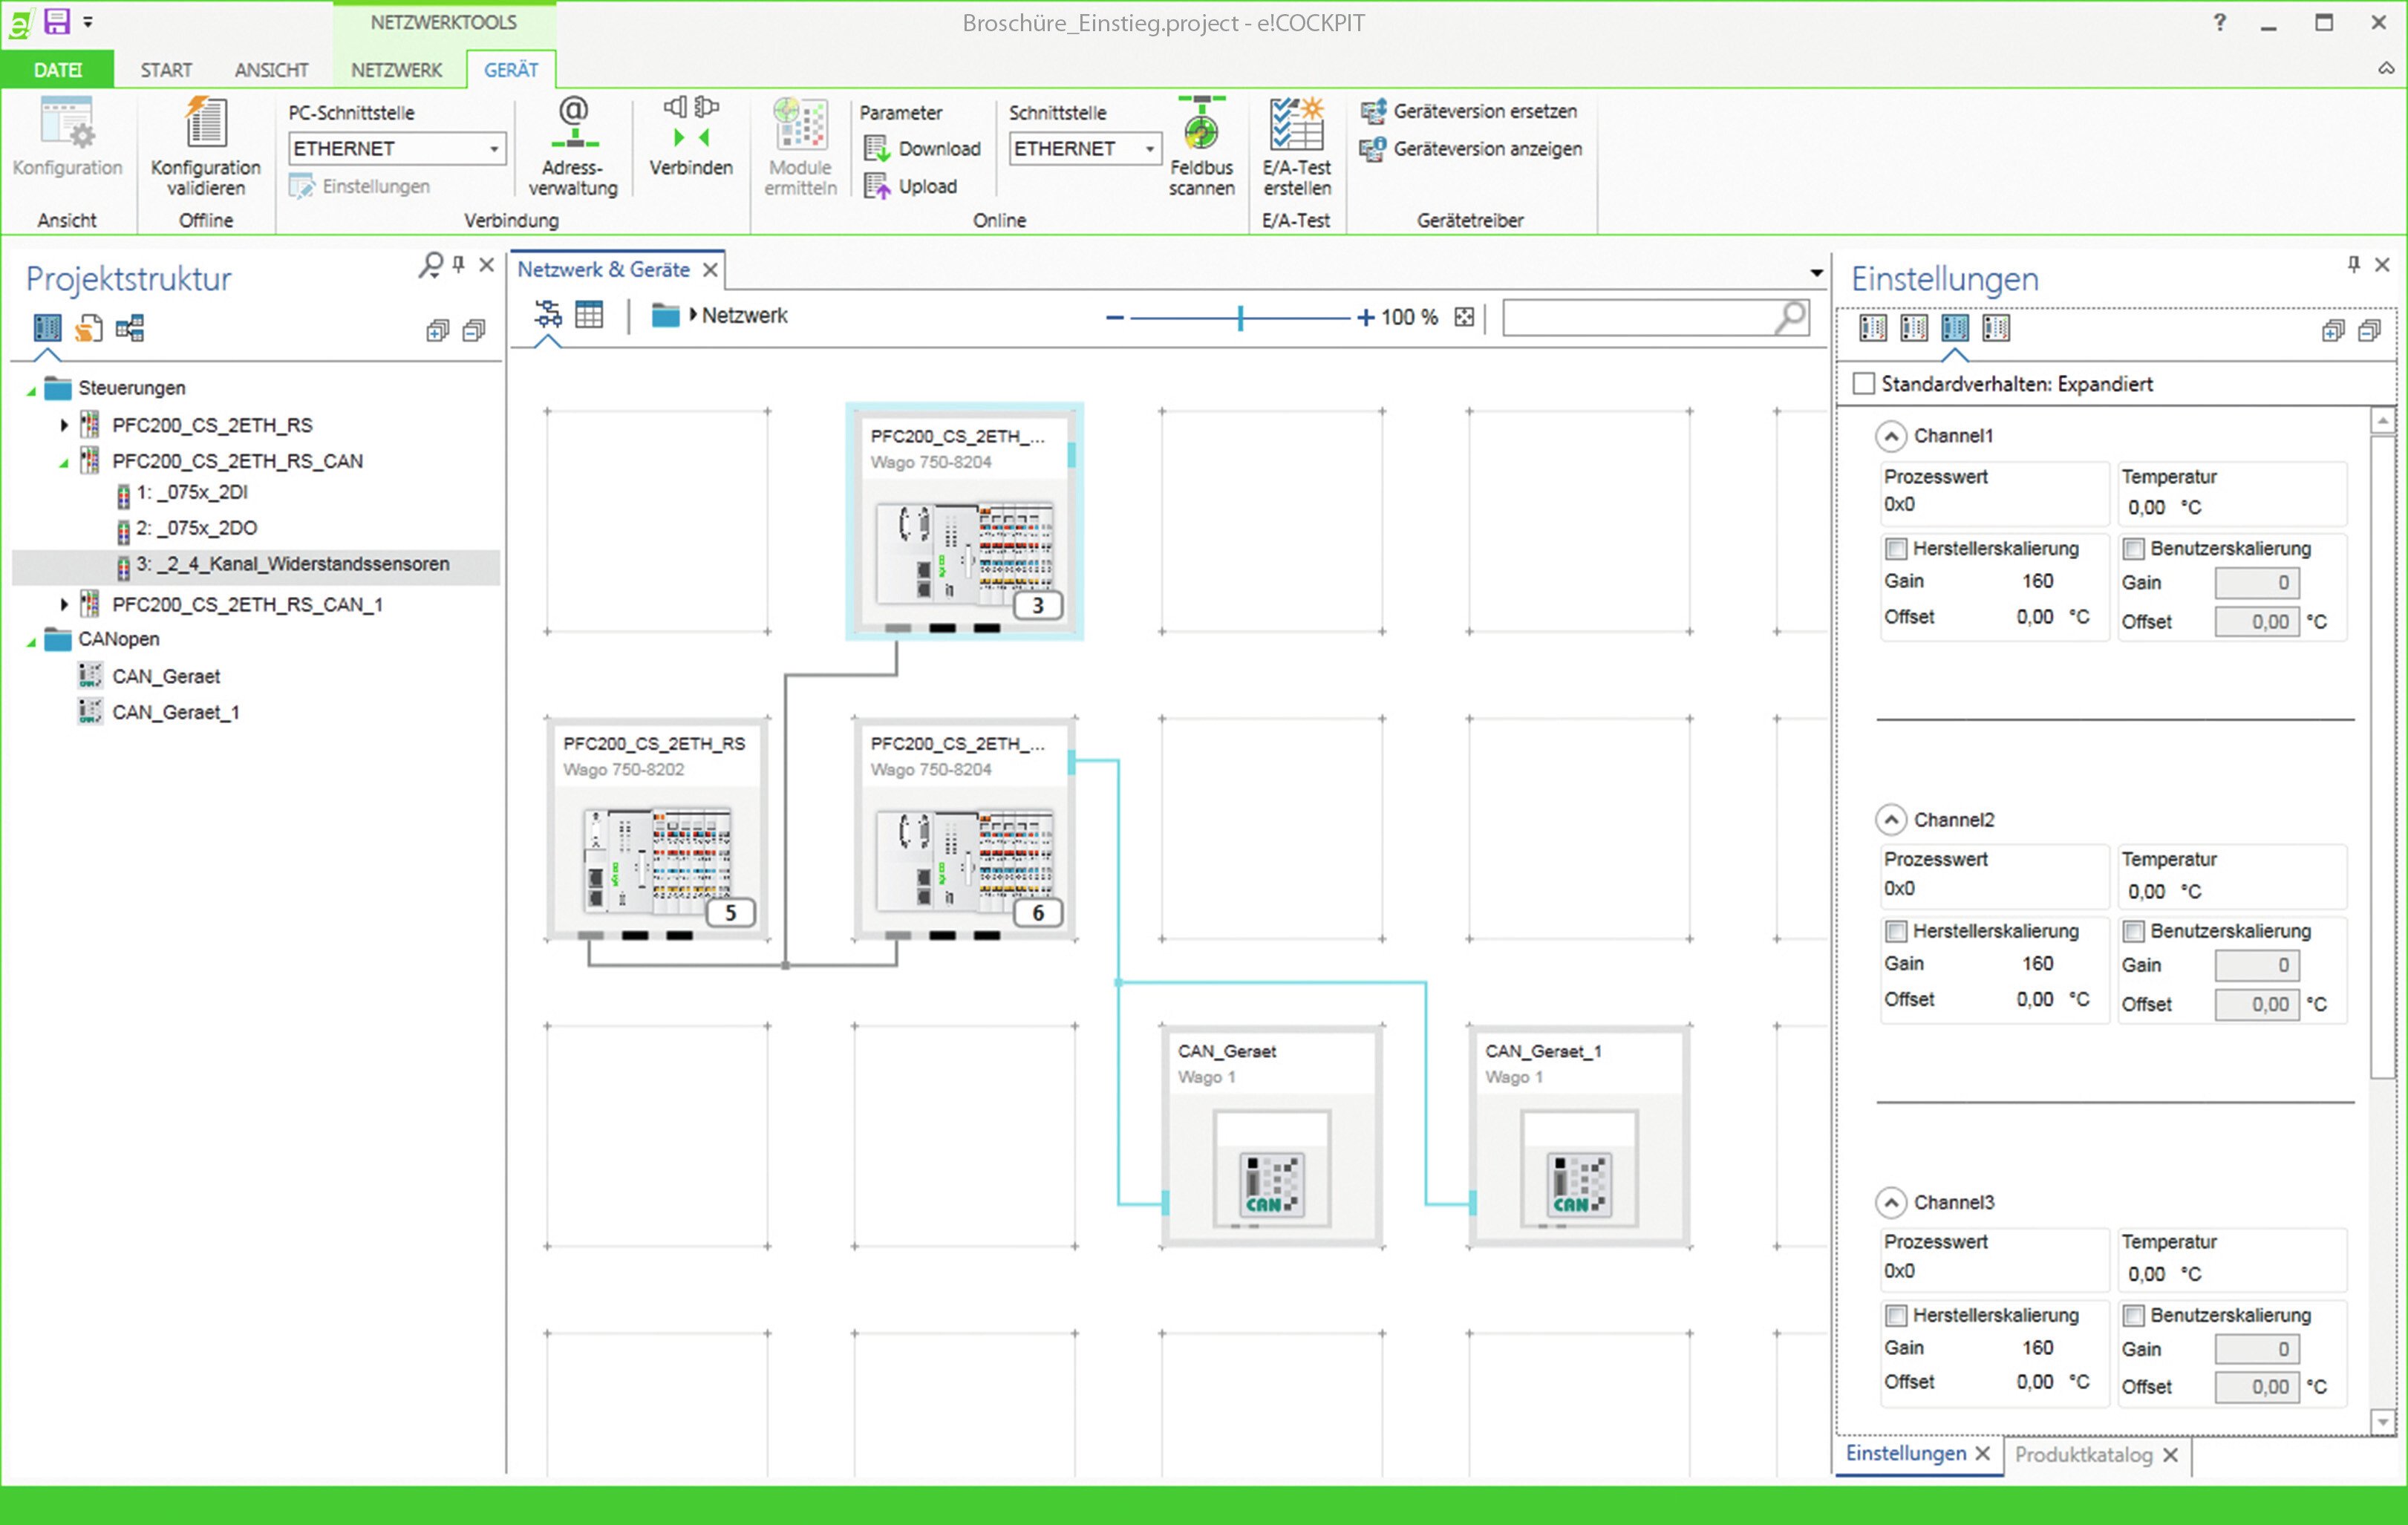Toggle Standardverhalten: Expandiert checkbox
The image size is (2408, 1525).
coord(1863,384)
